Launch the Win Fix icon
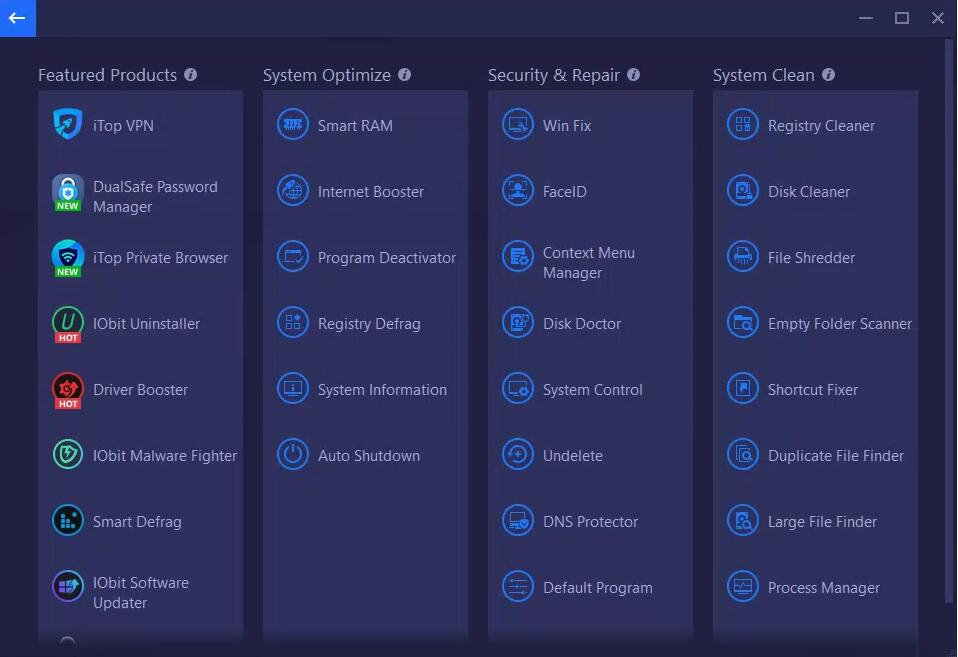Screen dimensions: 958x657 518,125
